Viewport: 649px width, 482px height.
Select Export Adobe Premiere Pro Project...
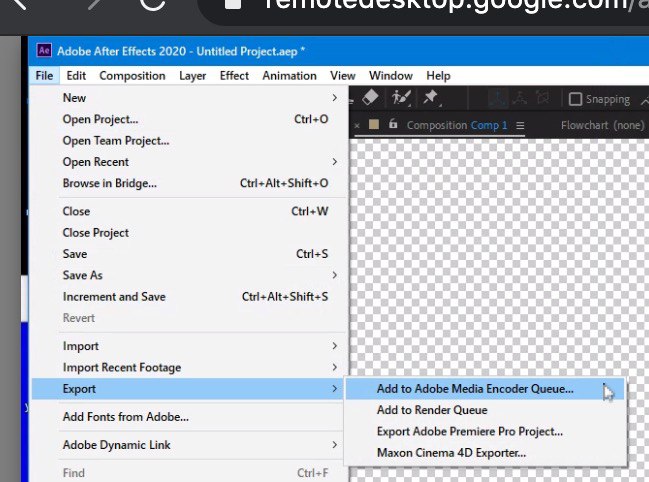click(x=485, y=432)
